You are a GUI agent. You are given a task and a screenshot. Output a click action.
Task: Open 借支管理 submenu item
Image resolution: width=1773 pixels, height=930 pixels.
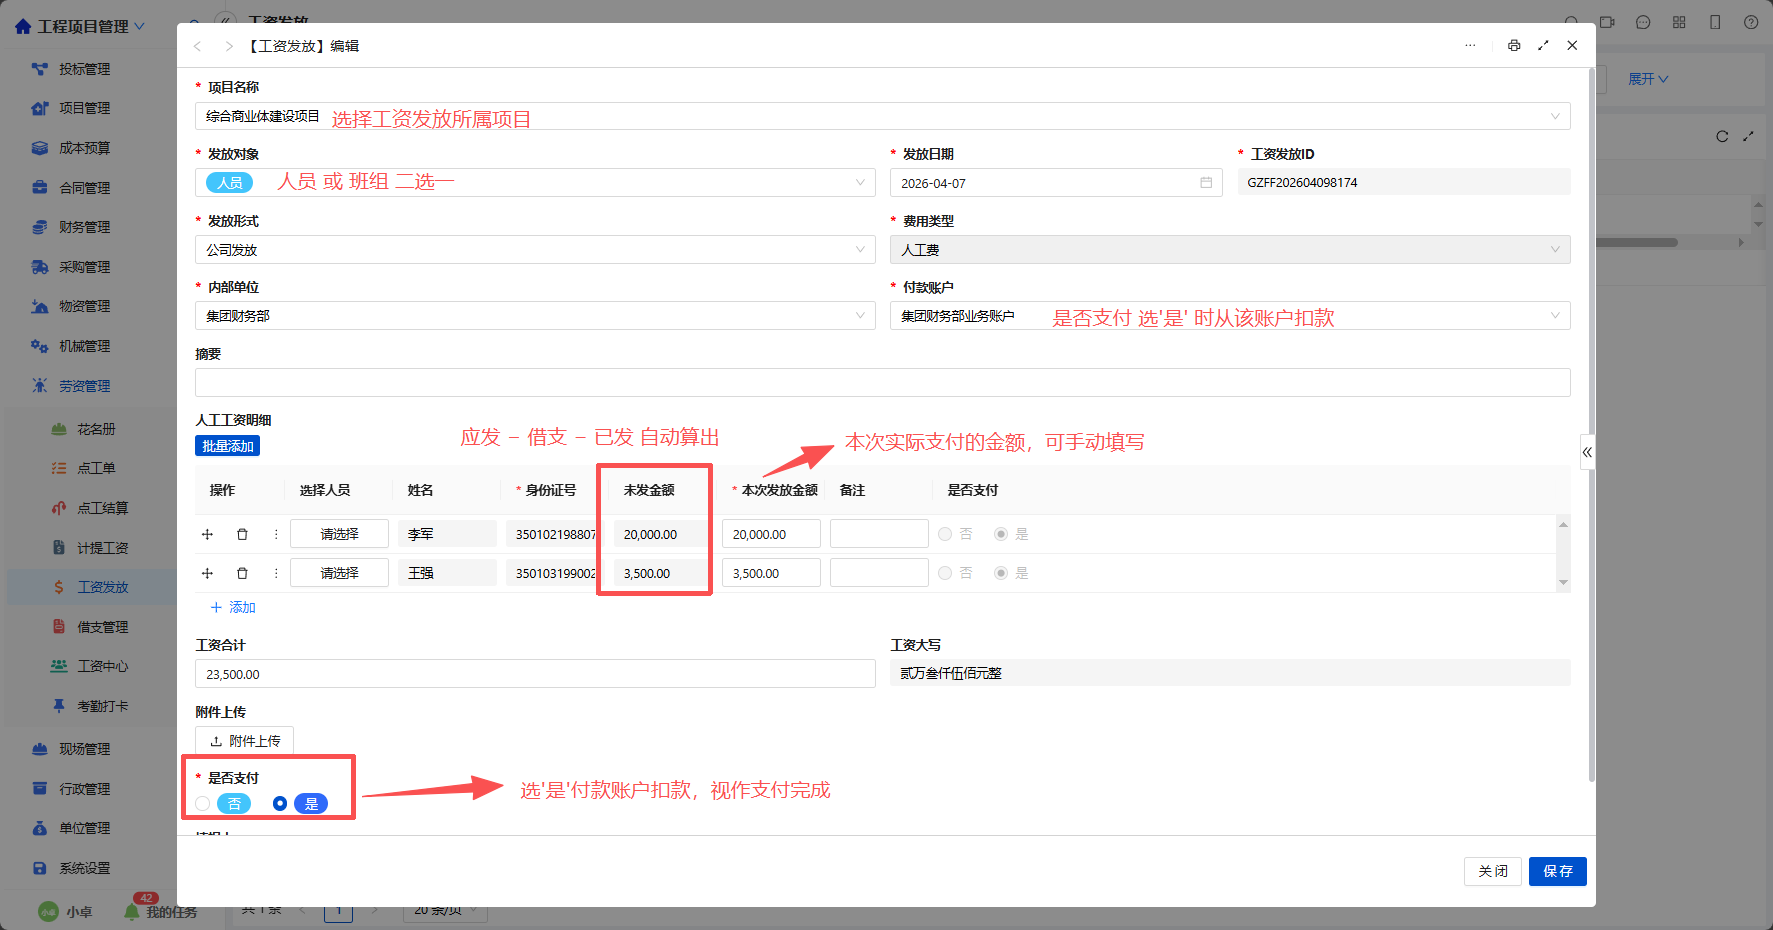102,627
